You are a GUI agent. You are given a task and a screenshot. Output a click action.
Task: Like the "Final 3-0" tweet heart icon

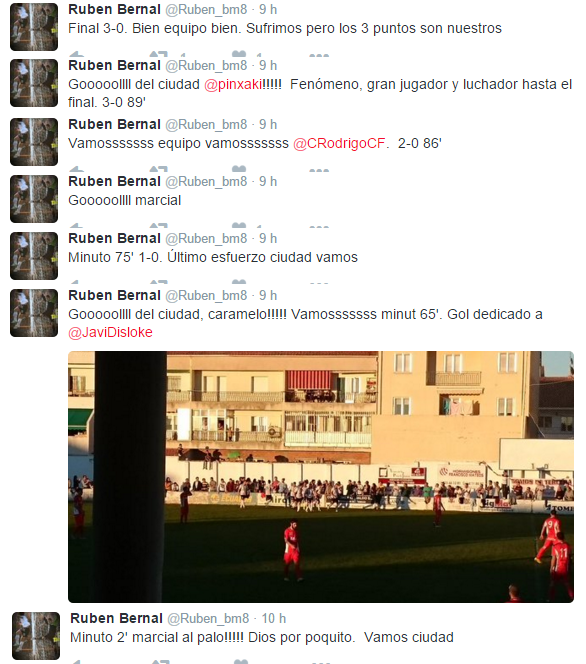click(239, 53)
